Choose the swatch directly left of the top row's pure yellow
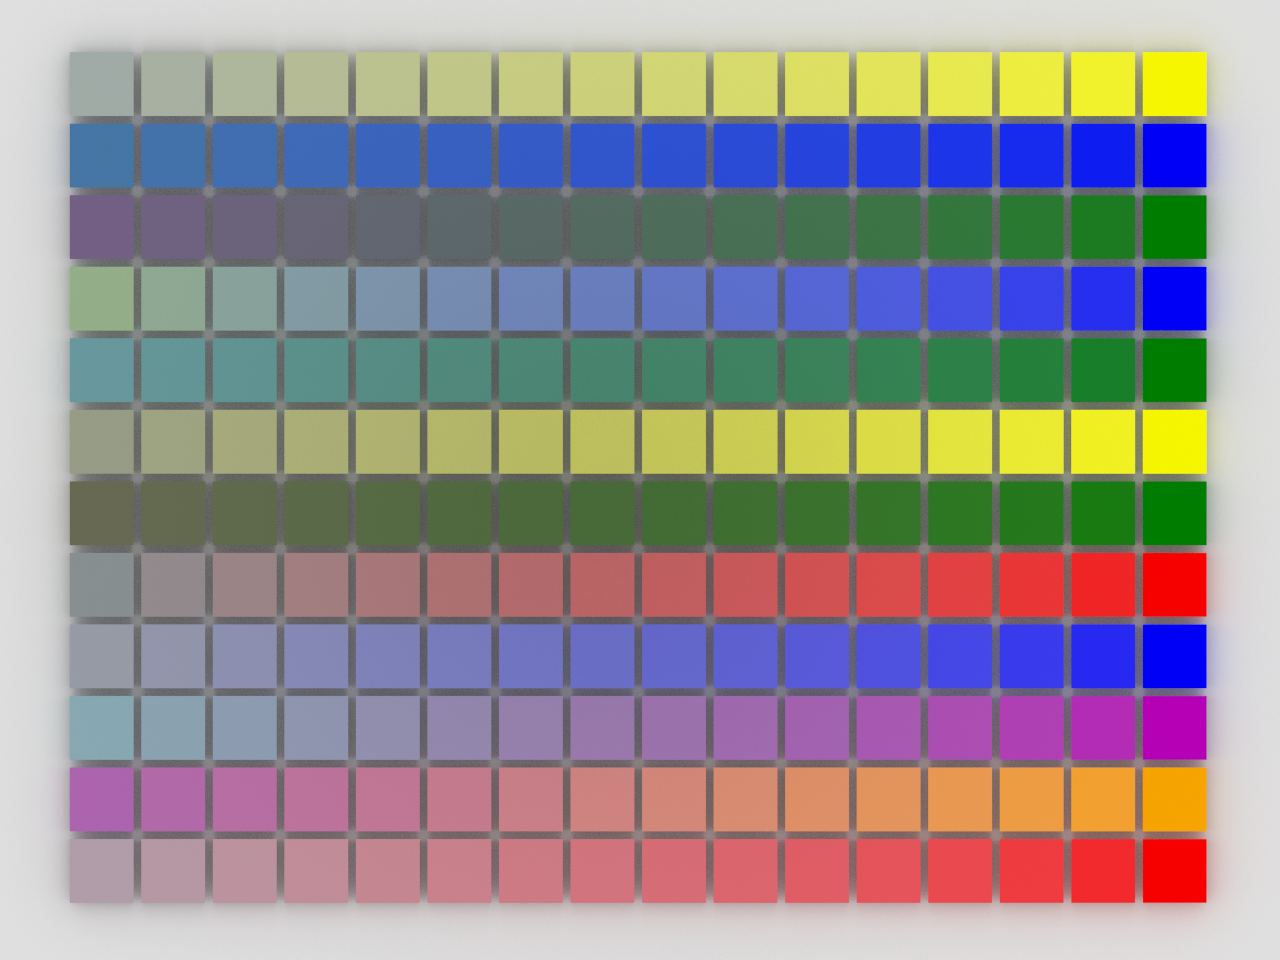The image size is (1280, 960). click(1103, 84)
